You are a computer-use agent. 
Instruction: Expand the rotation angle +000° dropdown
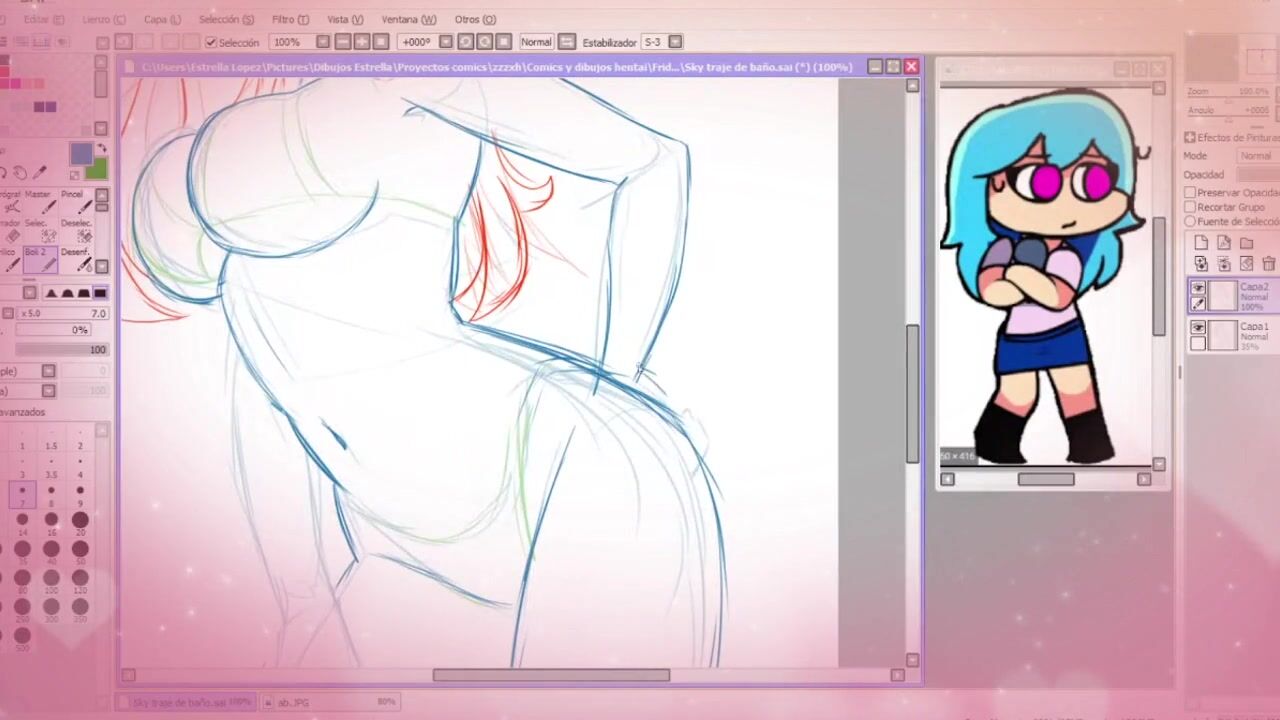(x=446, y=42)
